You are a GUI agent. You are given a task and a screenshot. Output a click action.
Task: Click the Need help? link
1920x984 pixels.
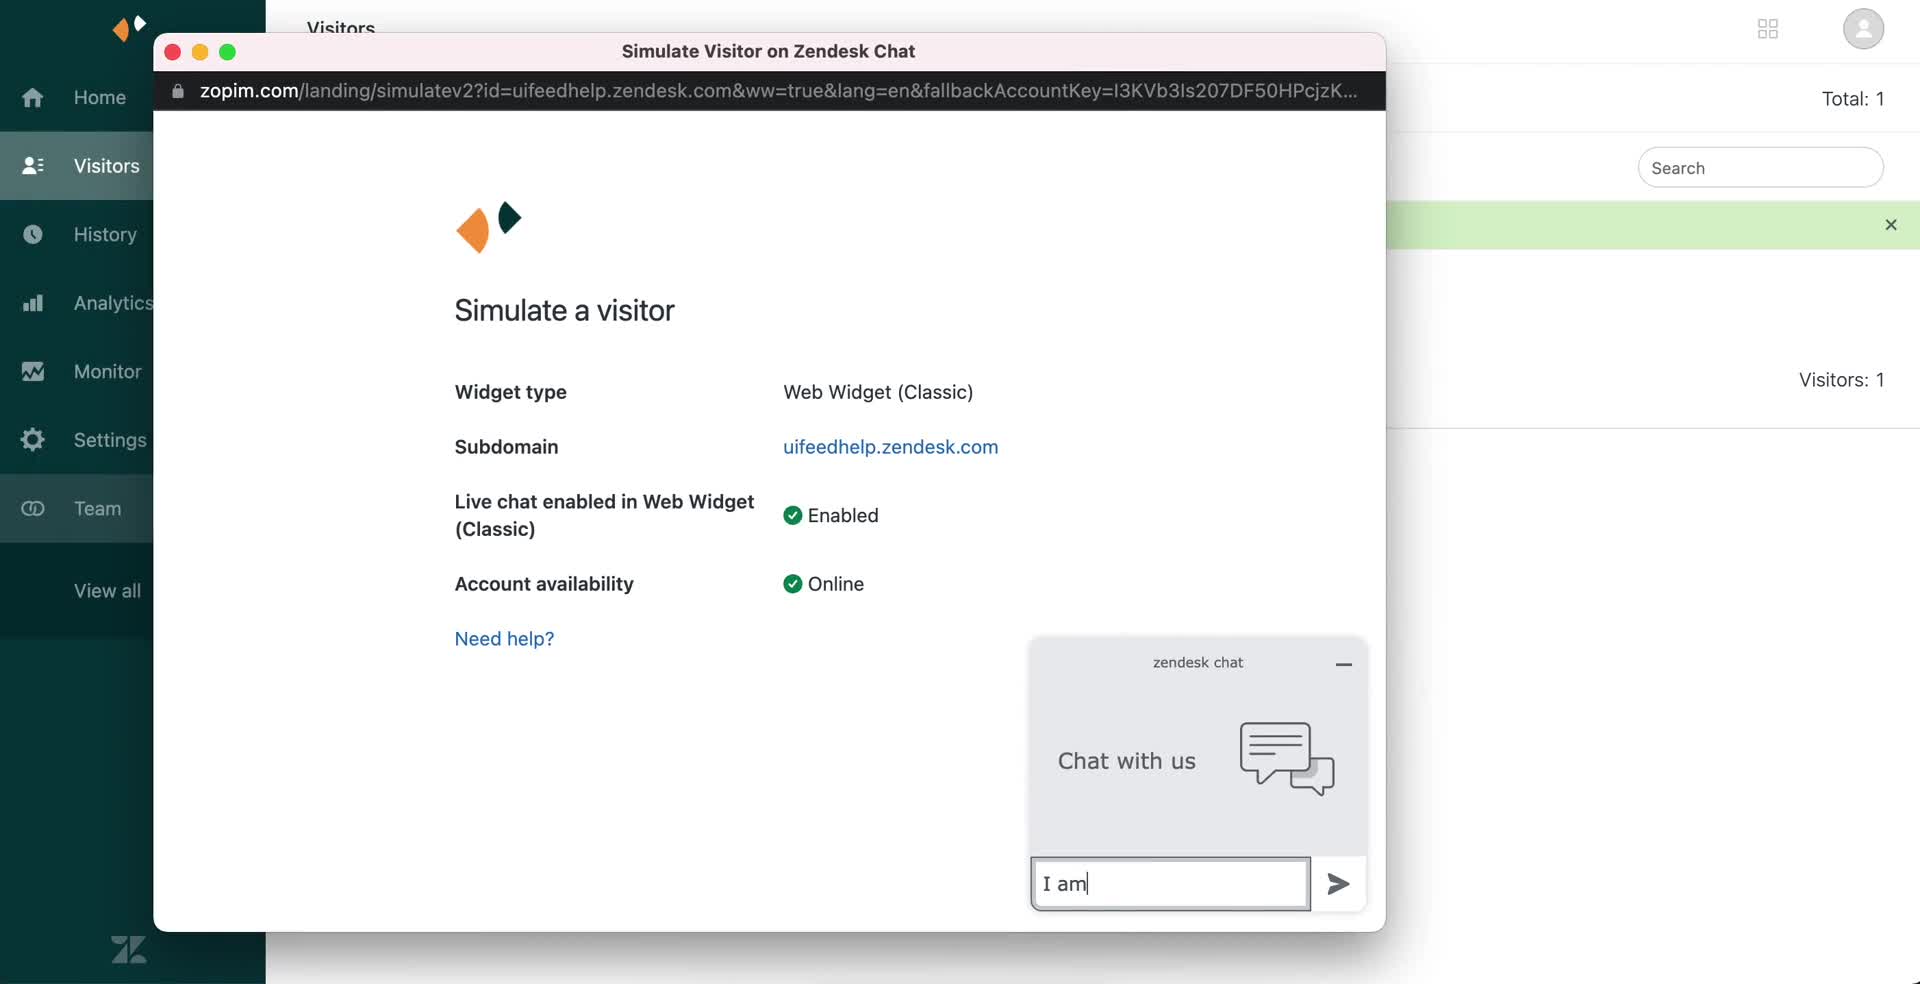[504, 639]
